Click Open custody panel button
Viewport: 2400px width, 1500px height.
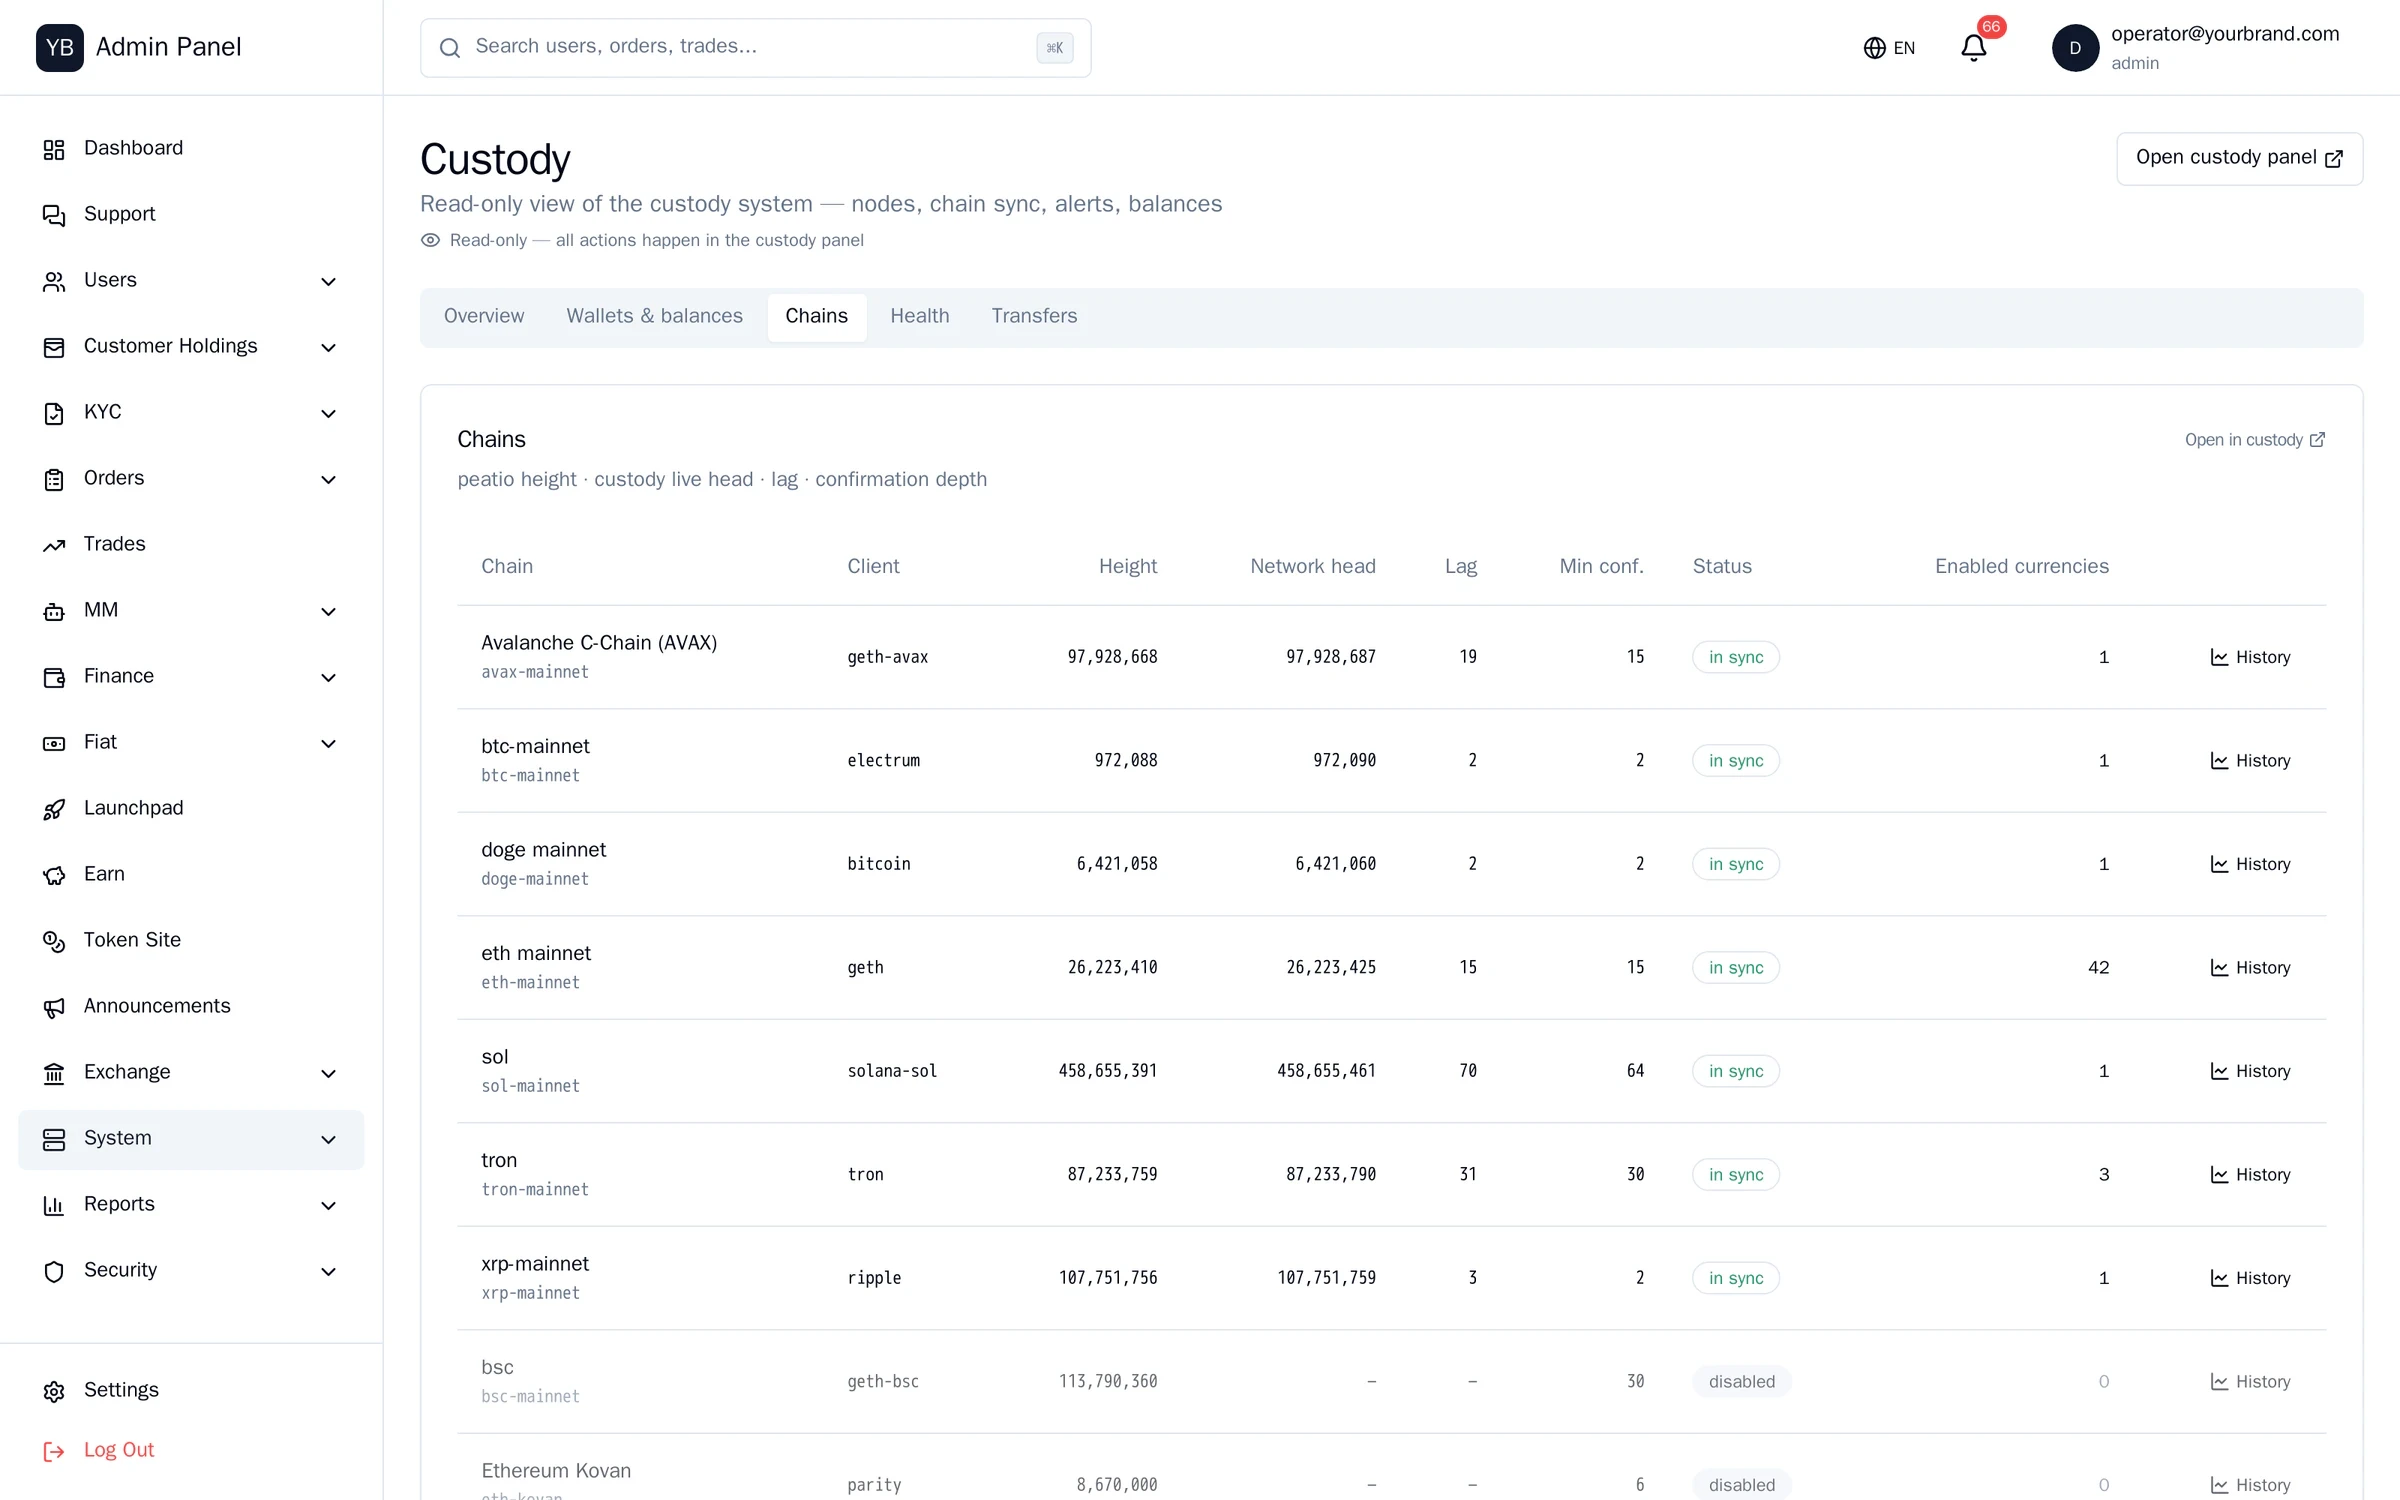[2239, 158]
